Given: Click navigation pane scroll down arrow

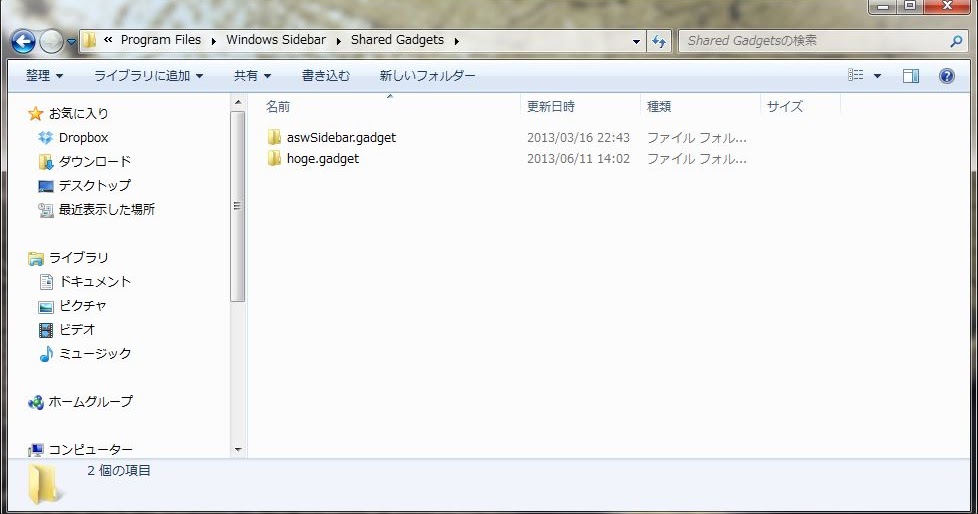Looking at the screenshot, I should coord(238,450).
